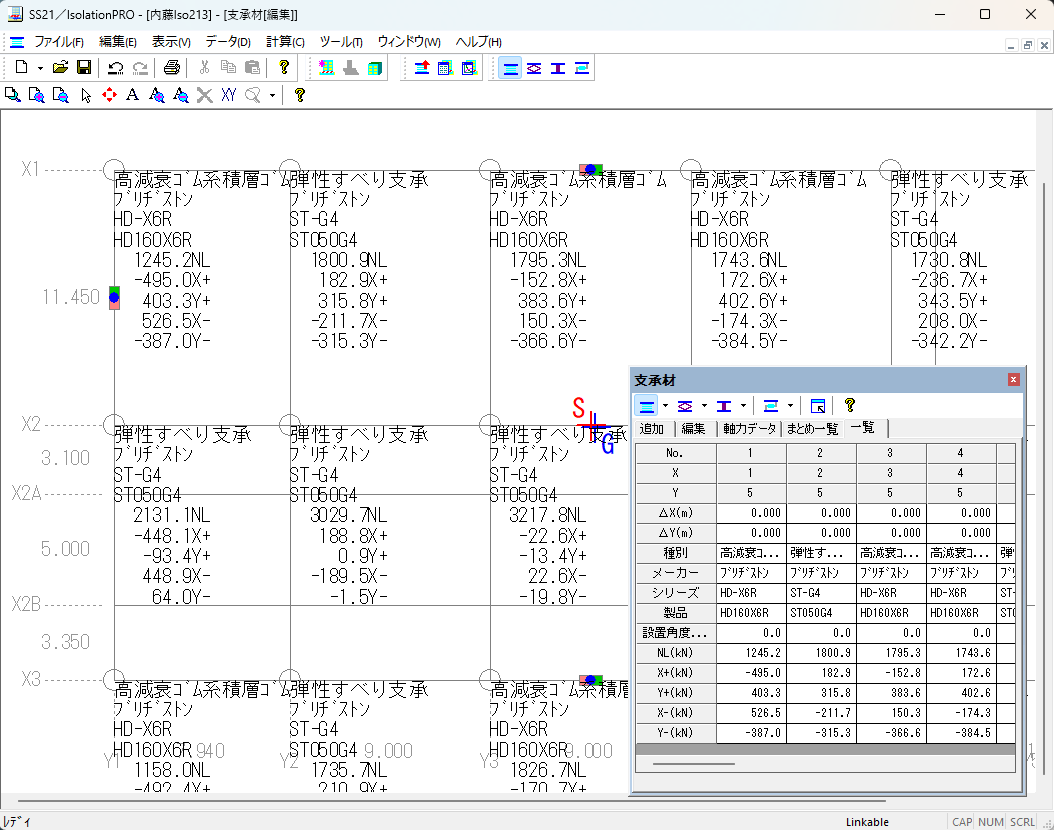Click the blue-dot marker beside 11.450 dimension
Screen dimensions: 1054x830
tap(114, 297)
